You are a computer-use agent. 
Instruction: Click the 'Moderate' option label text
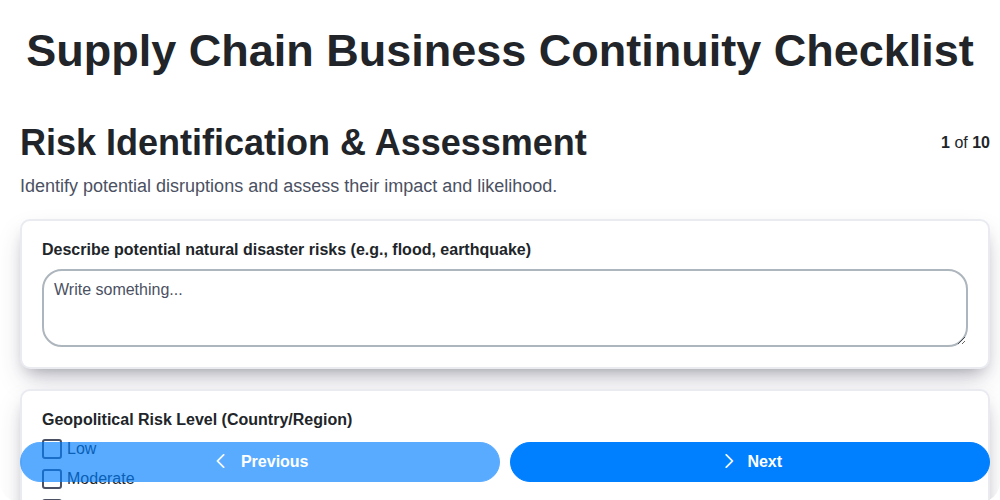[101, 479]
